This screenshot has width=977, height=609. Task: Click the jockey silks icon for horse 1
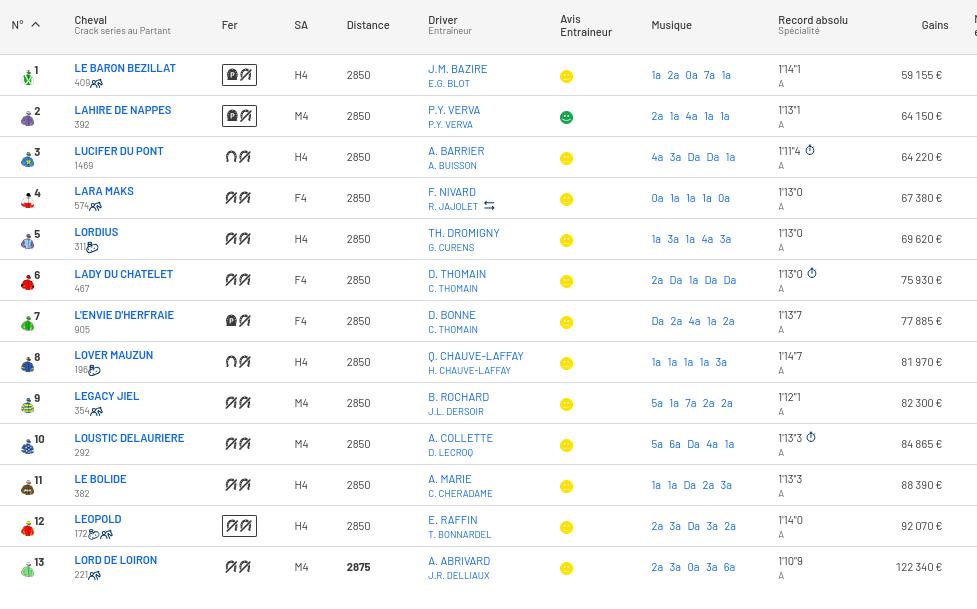[x=28, y=76]
